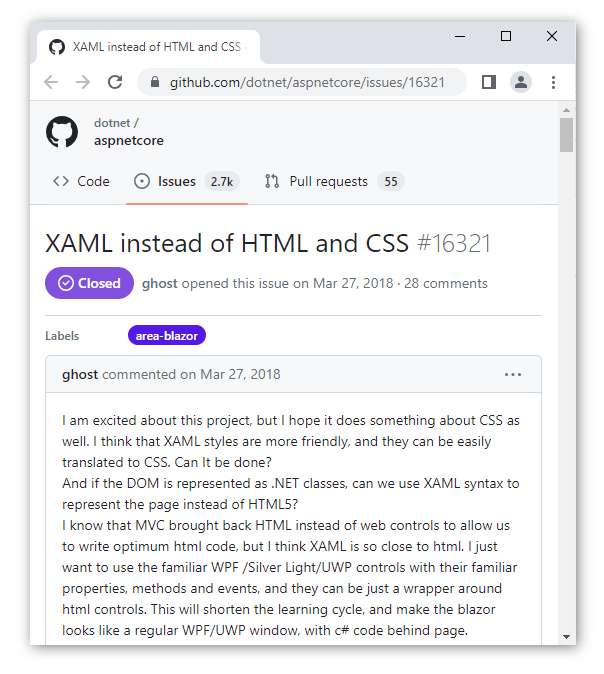Go back using the browser back arrow
Viewport: 604px width, 674px height.
[51, 82]
